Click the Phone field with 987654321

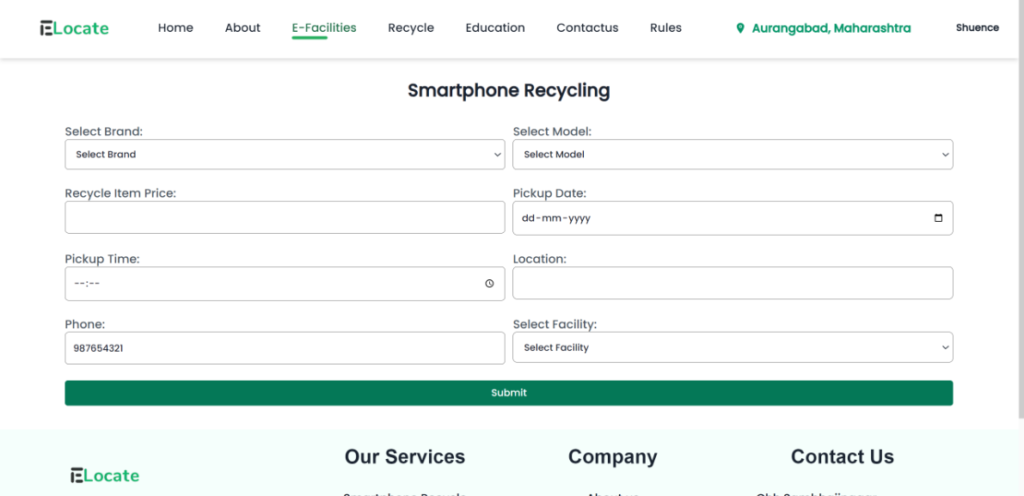[285, 348]
